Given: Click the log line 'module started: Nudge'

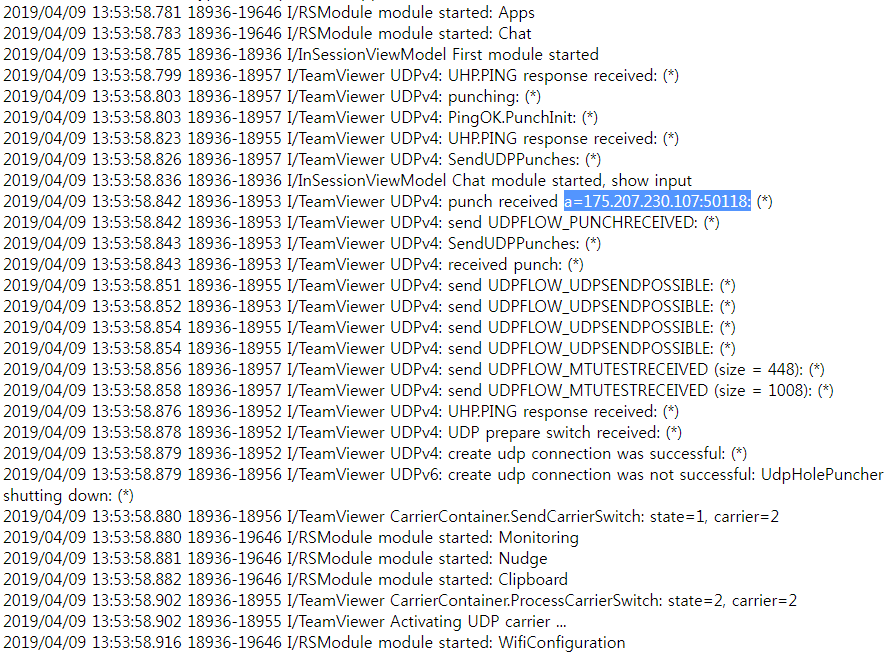Looking at the screenshot, I should pos(275,559).
